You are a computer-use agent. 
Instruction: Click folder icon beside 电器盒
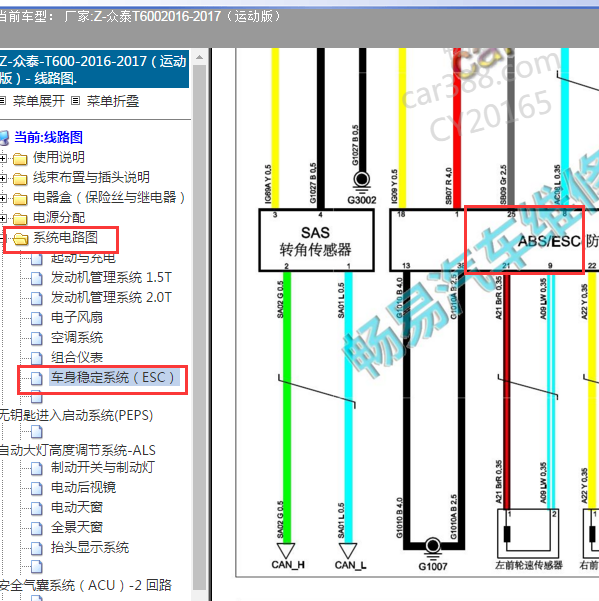click(x=20, y=199)
